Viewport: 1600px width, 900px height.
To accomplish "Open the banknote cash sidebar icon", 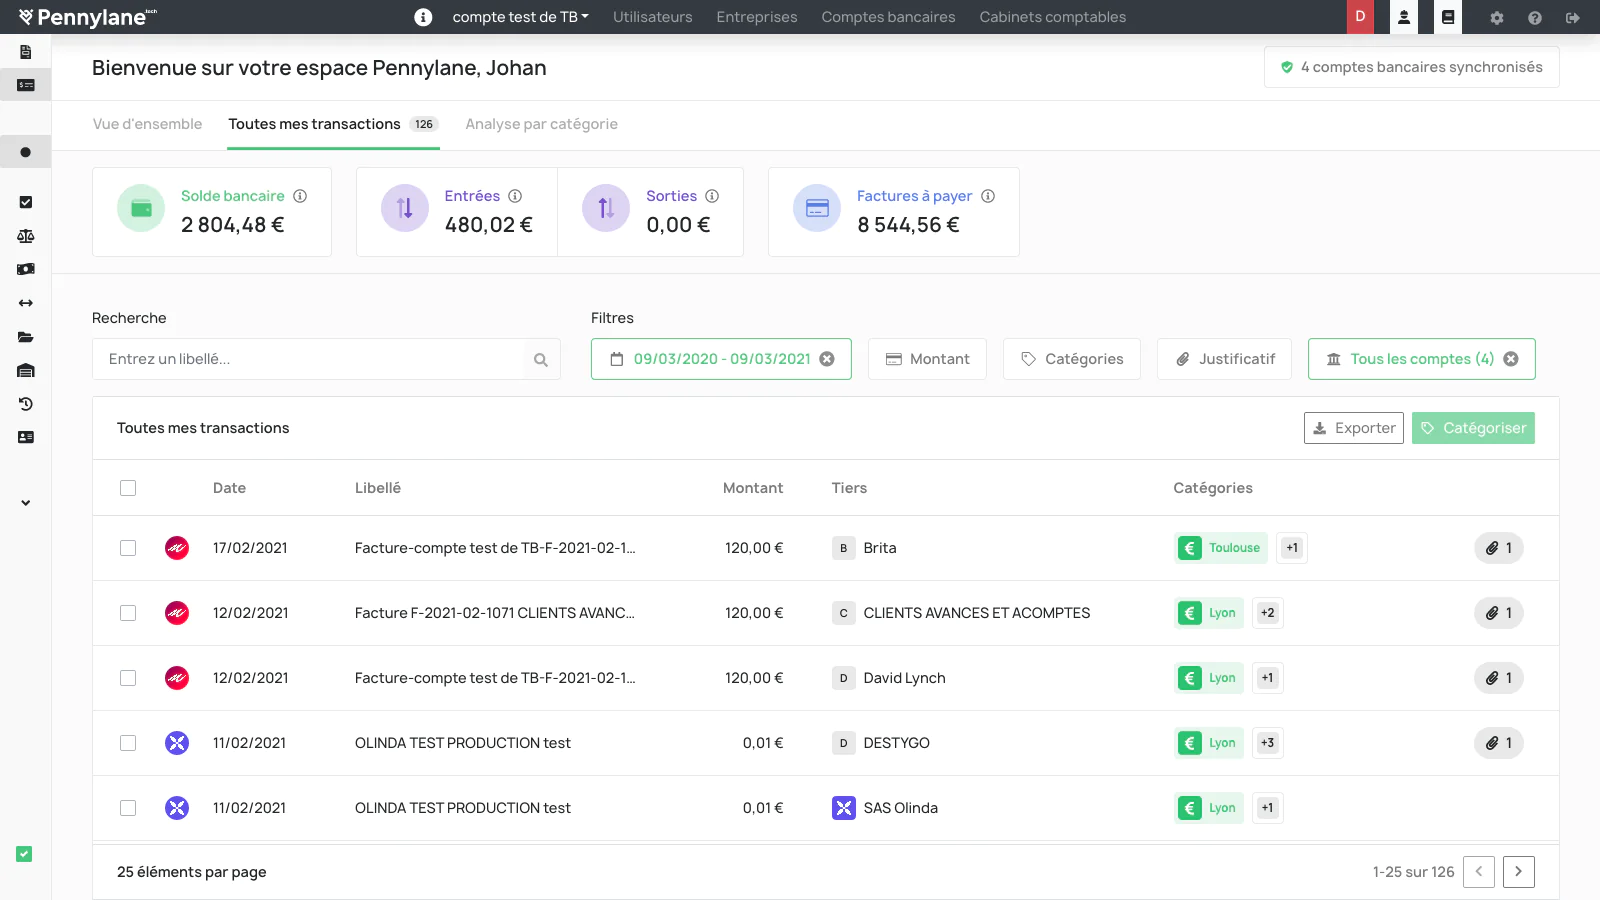I will click(x=26, y=269).
